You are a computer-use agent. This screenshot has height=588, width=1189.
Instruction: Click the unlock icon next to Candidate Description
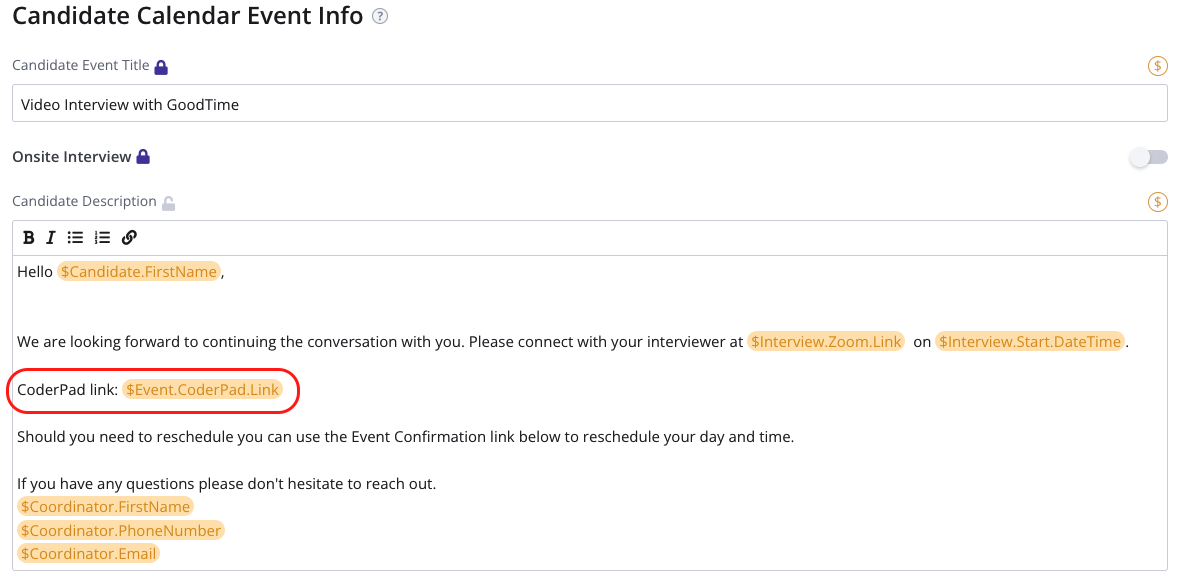click(x=169, y=203)
